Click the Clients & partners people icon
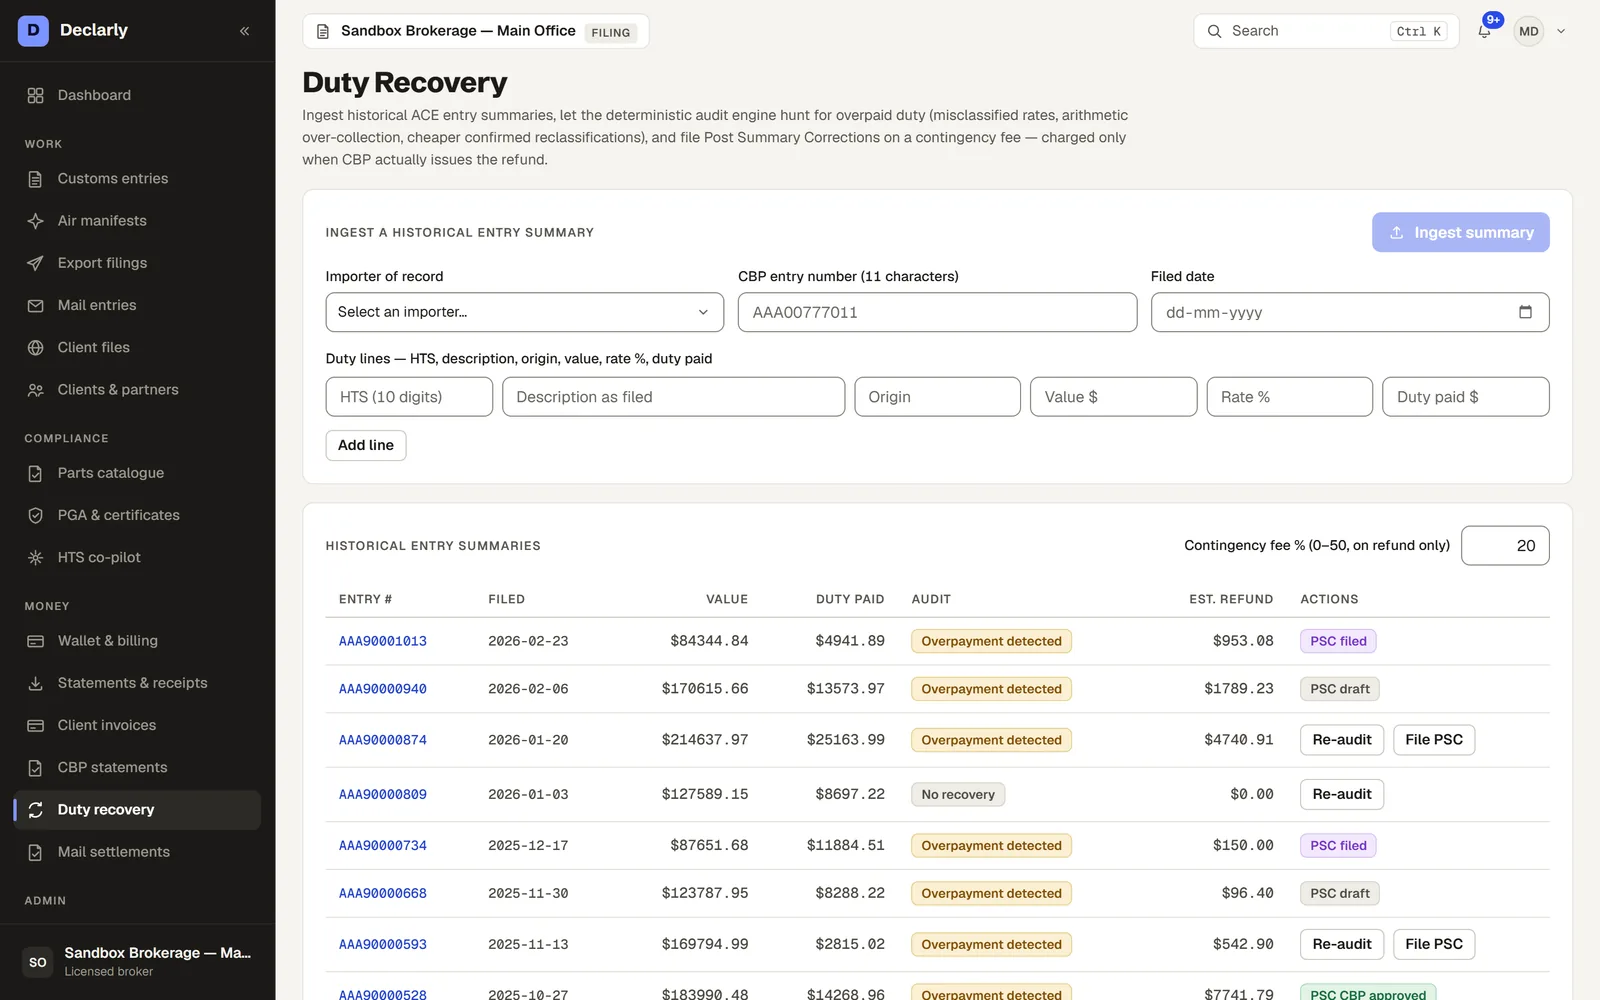Viewport: 1600px width, 1000px height. click(x=35, y=390)
